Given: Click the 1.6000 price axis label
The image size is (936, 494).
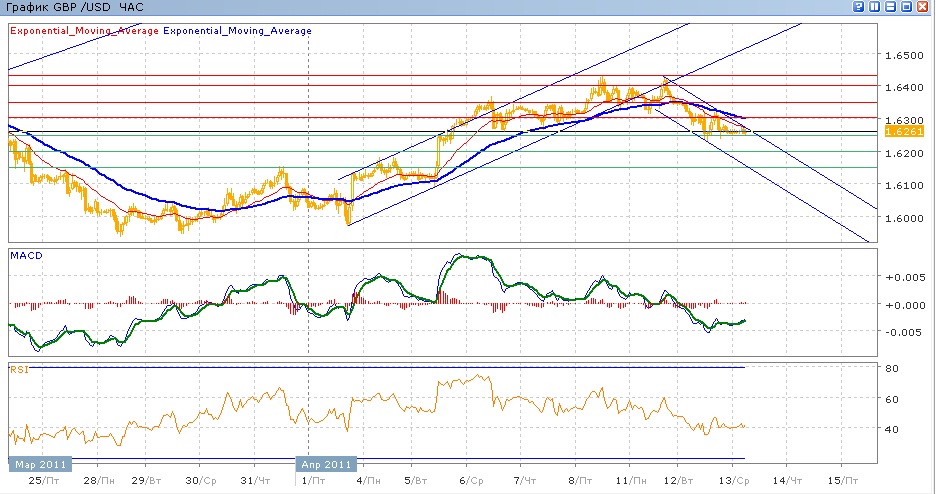Looking at the screenshot, I should (903, 218).
